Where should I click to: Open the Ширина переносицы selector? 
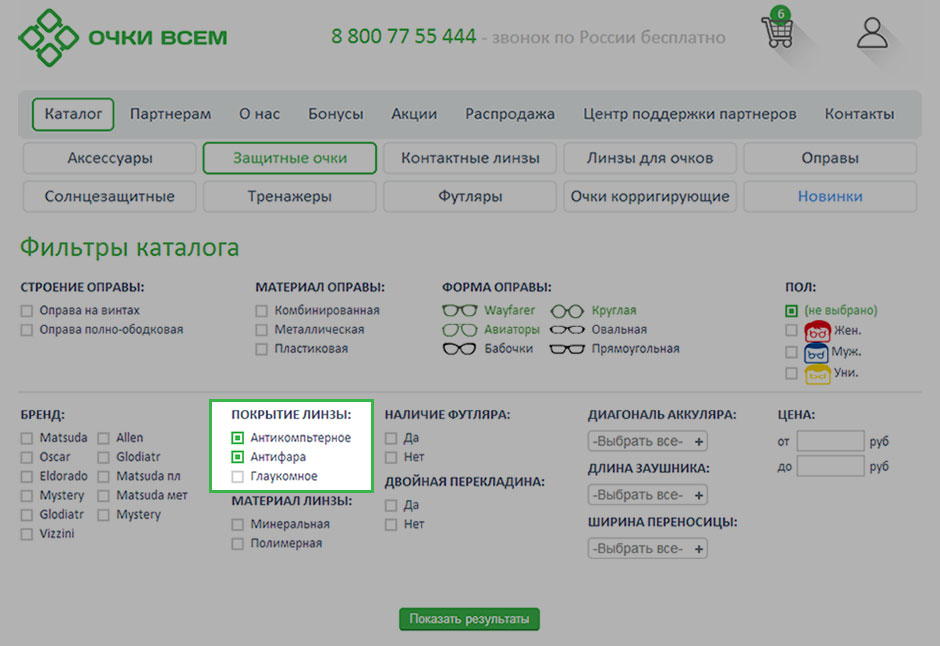[x=648, y=549]
